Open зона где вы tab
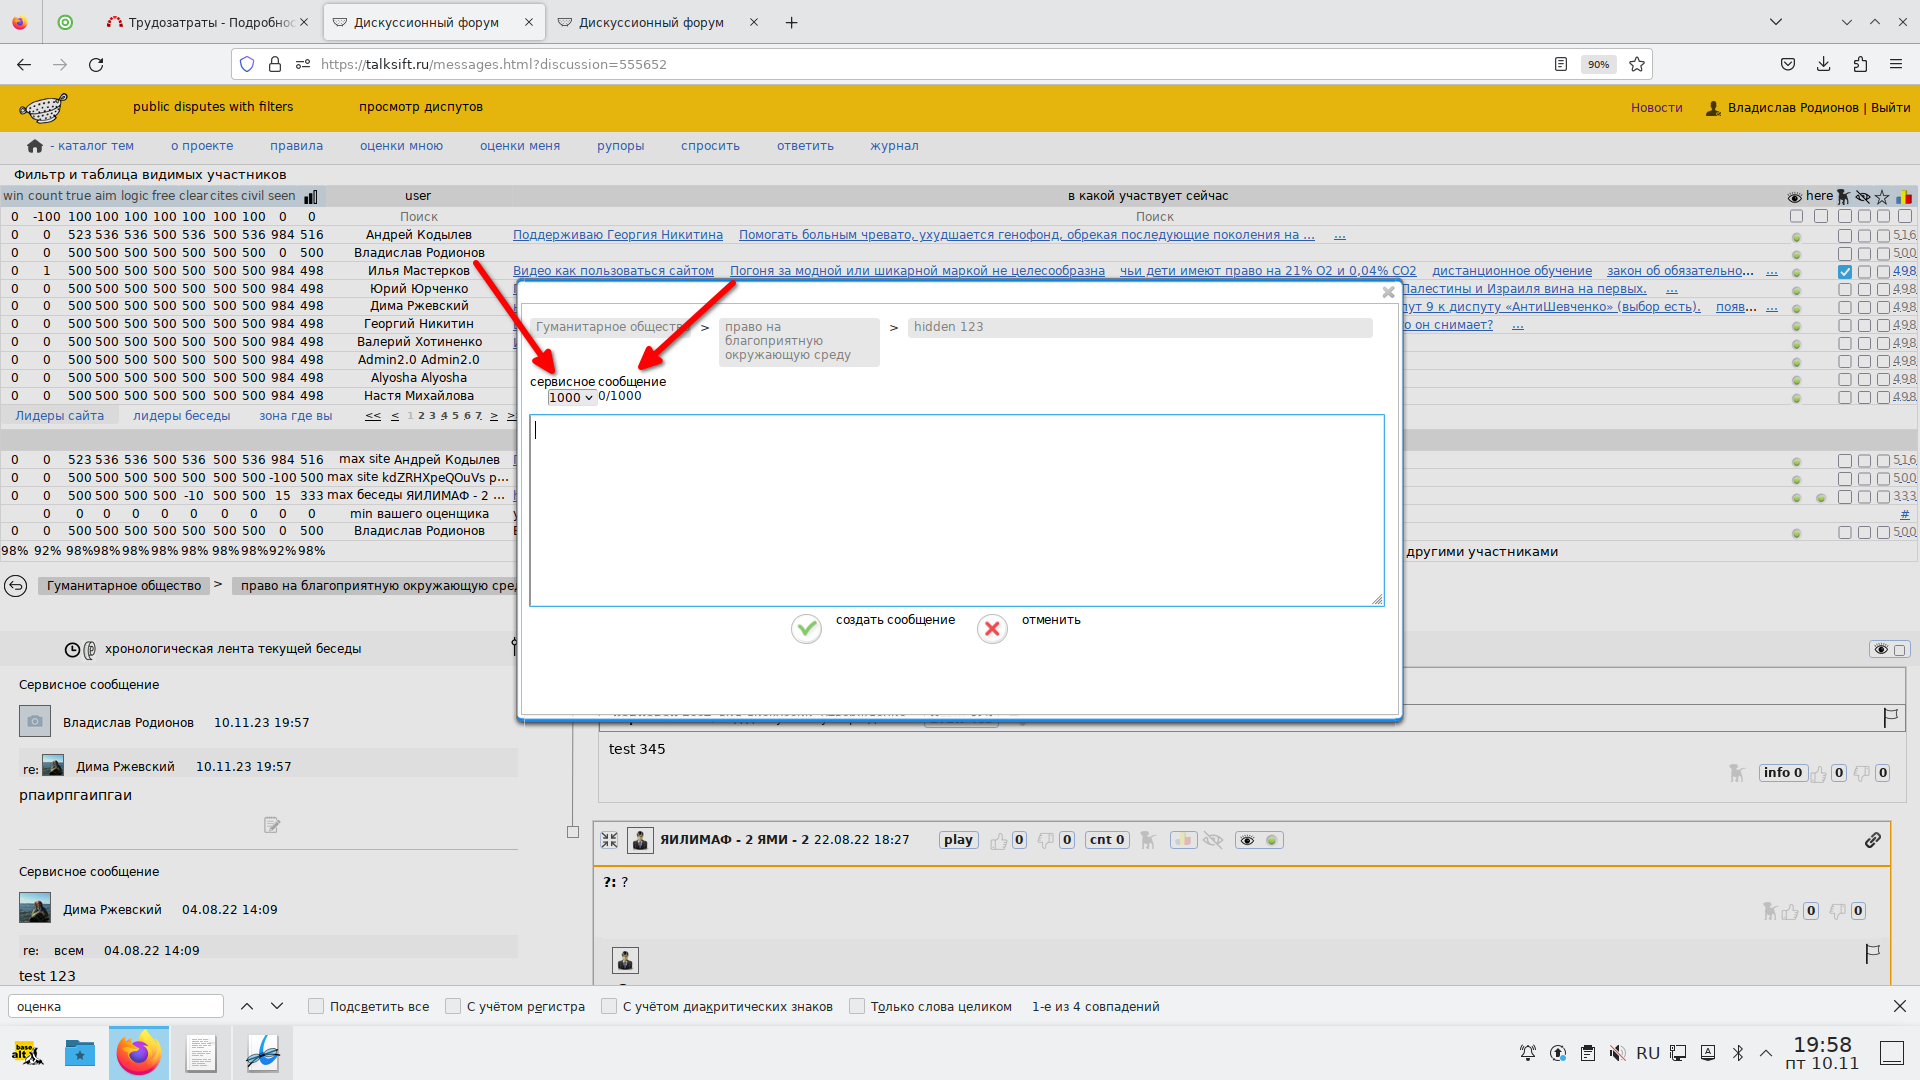The image size is (1920, 1080). tap(296, 416)
